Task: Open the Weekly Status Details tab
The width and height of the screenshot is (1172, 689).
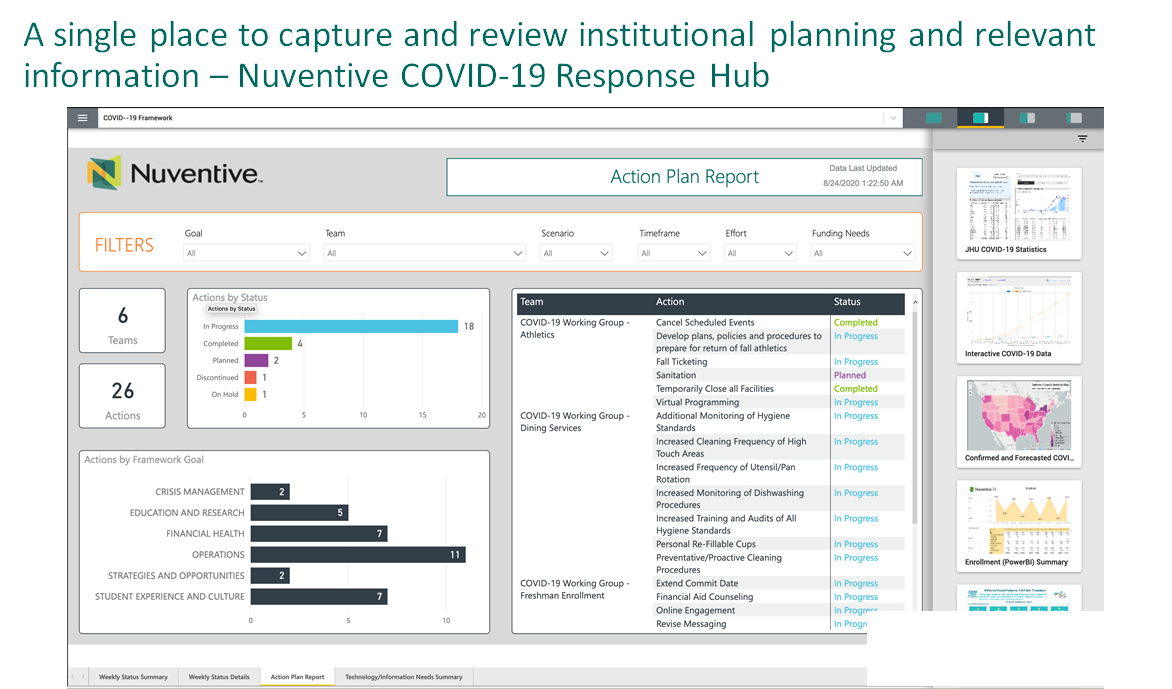Action: click(x=219, y=677)
